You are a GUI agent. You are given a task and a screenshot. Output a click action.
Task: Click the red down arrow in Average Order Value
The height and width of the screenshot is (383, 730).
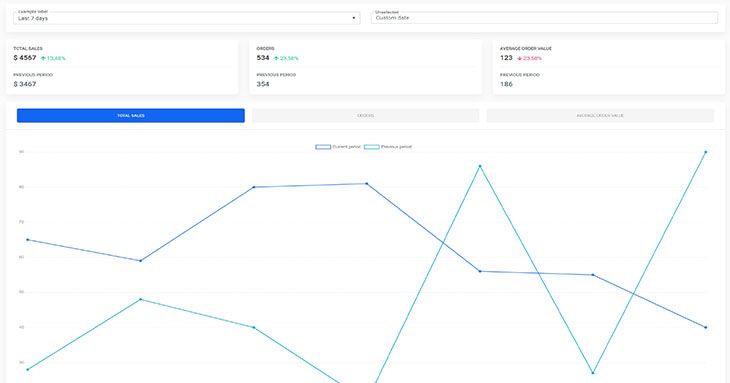[x=520, y=58]
